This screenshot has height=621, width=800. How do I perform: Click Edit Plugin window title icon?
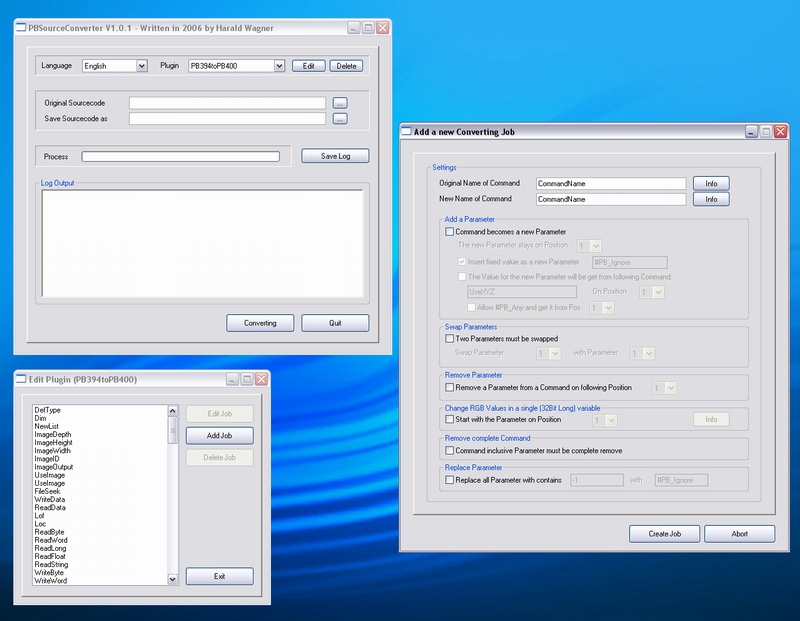pyautogui.click(x=21, y=380)
